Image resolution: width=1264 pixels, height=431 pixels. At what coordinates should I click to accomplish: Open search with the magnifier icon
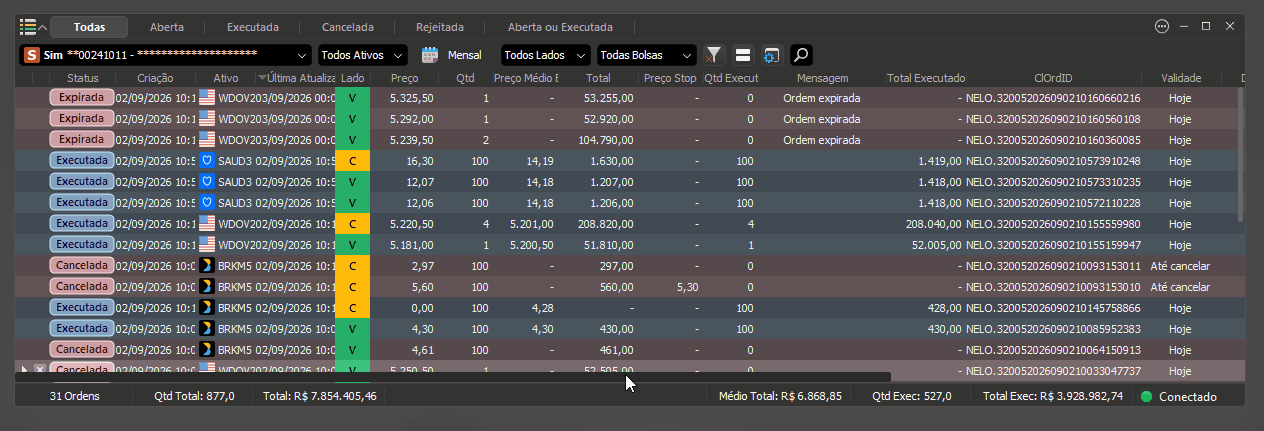tap(801, 55)
